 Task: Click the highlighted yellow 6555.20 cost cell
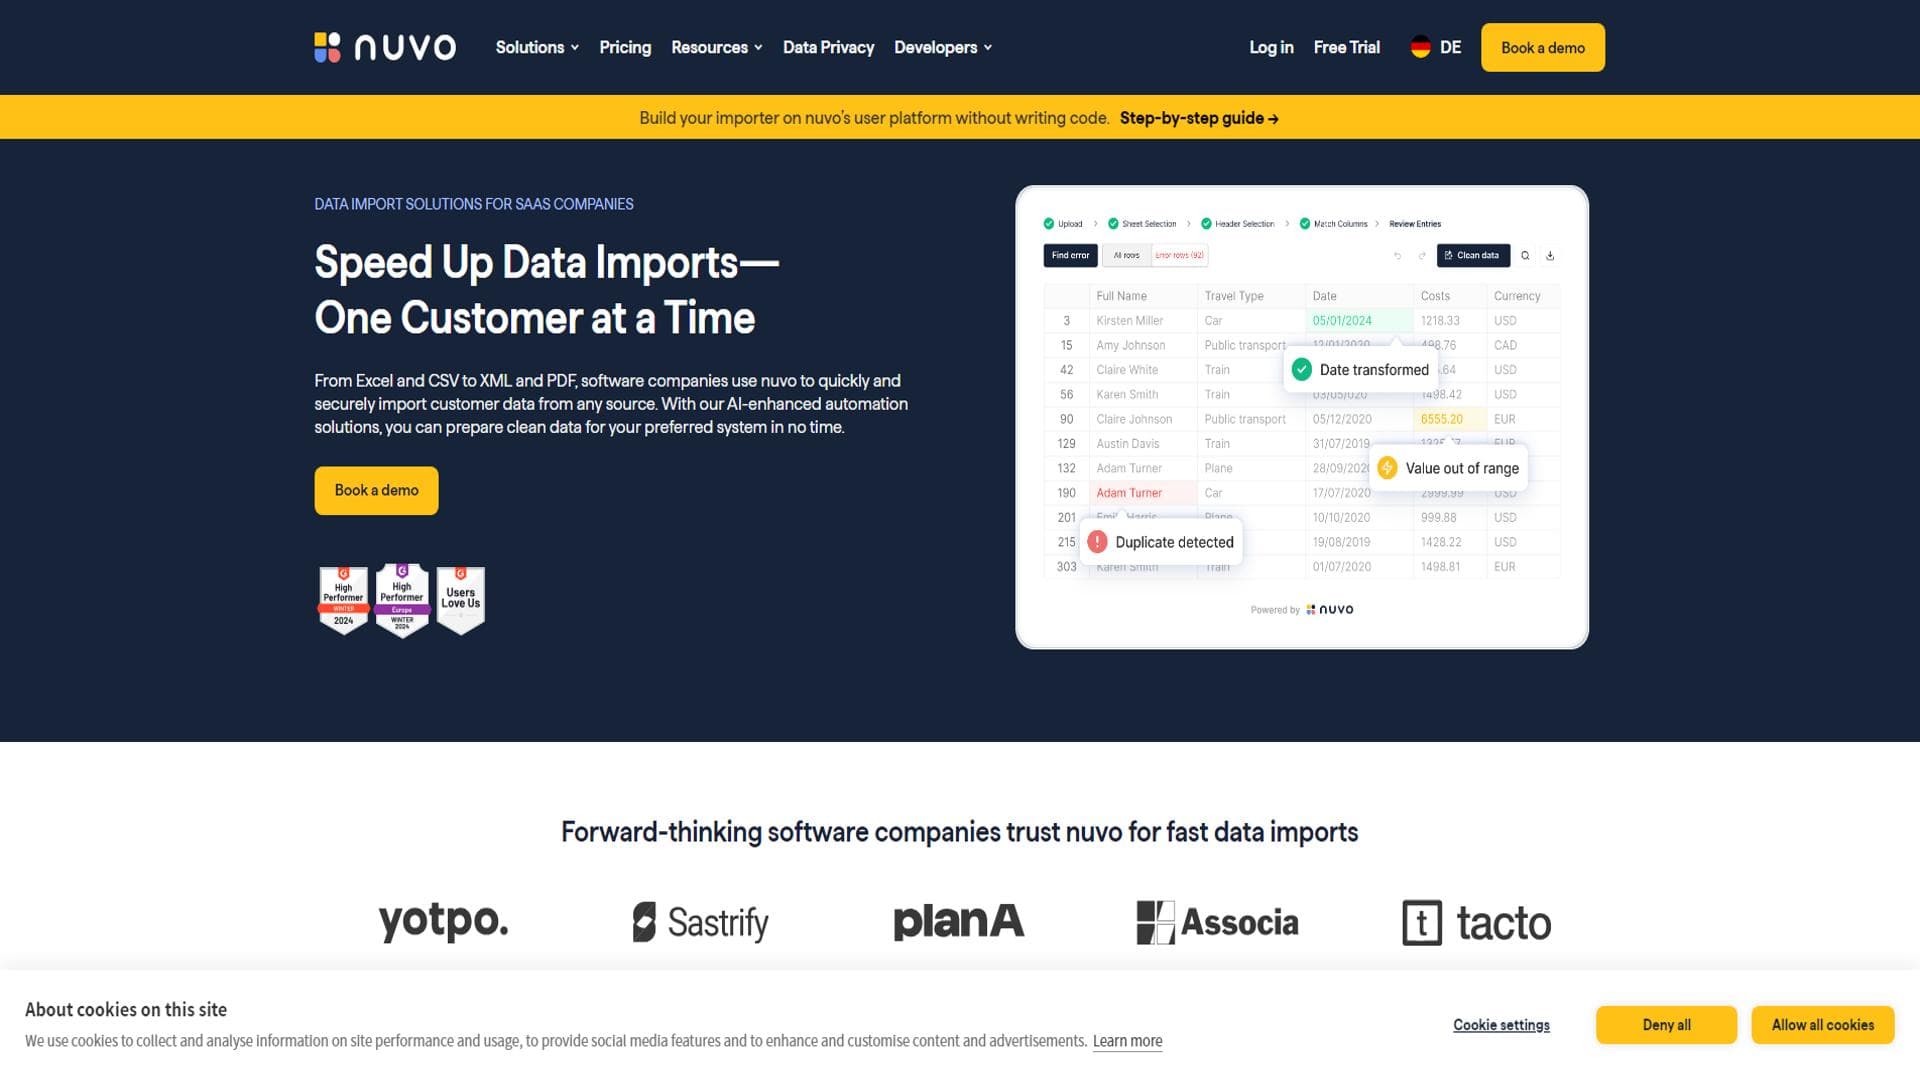coord(1441,419)
